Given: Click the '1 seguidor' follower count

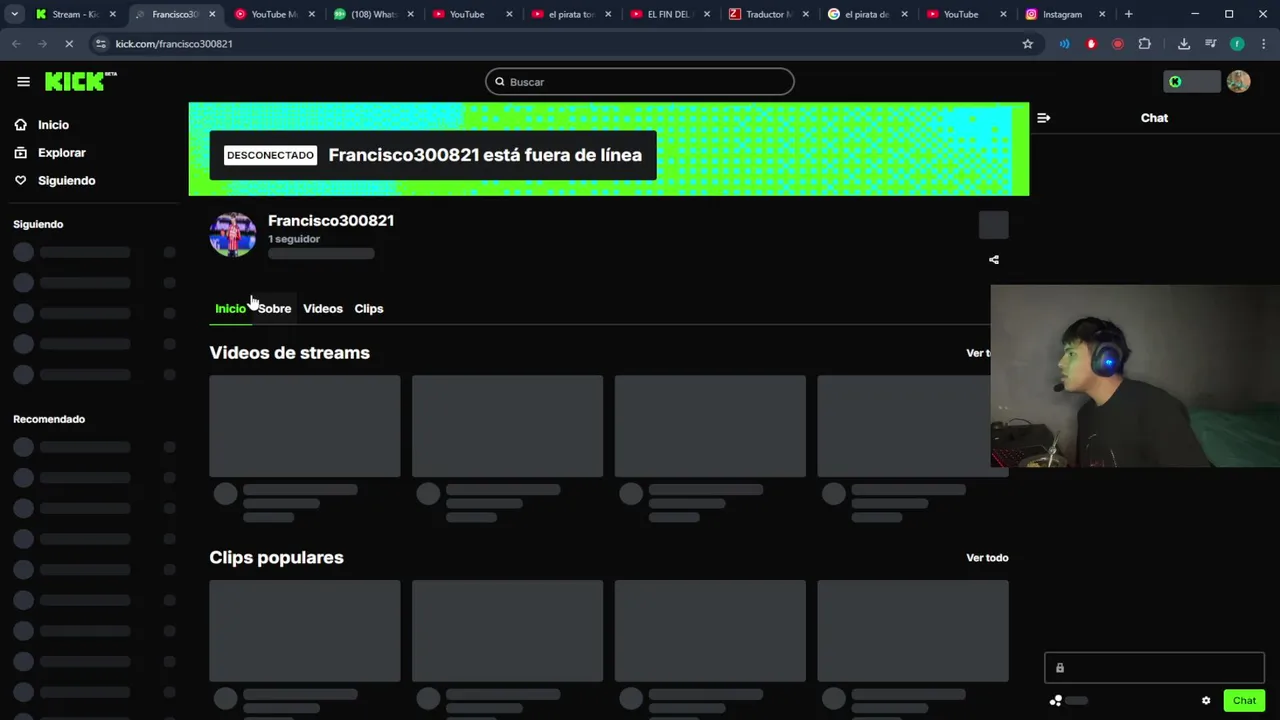Looking at the screenshot, I should tap(294, 239).
